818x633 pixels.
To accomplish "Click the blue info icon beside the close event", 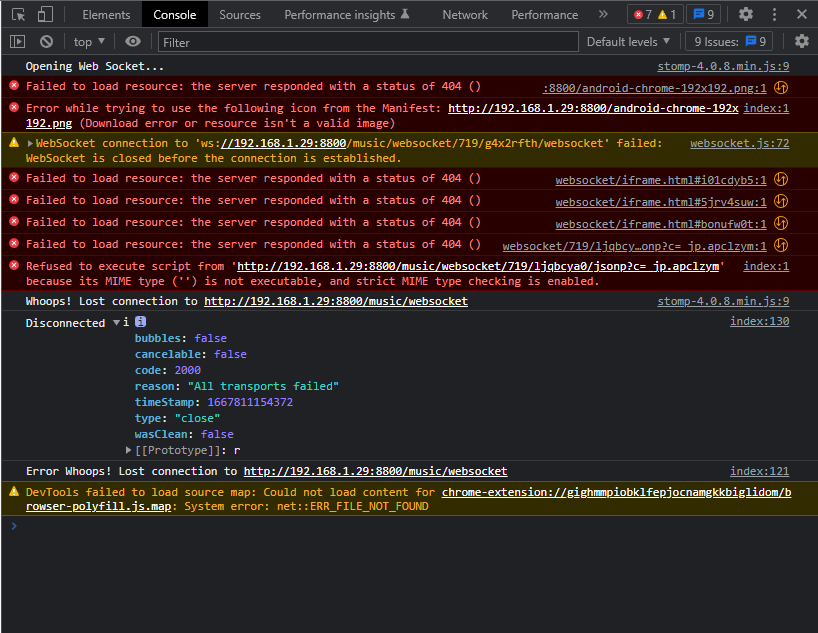I will 138,321.
